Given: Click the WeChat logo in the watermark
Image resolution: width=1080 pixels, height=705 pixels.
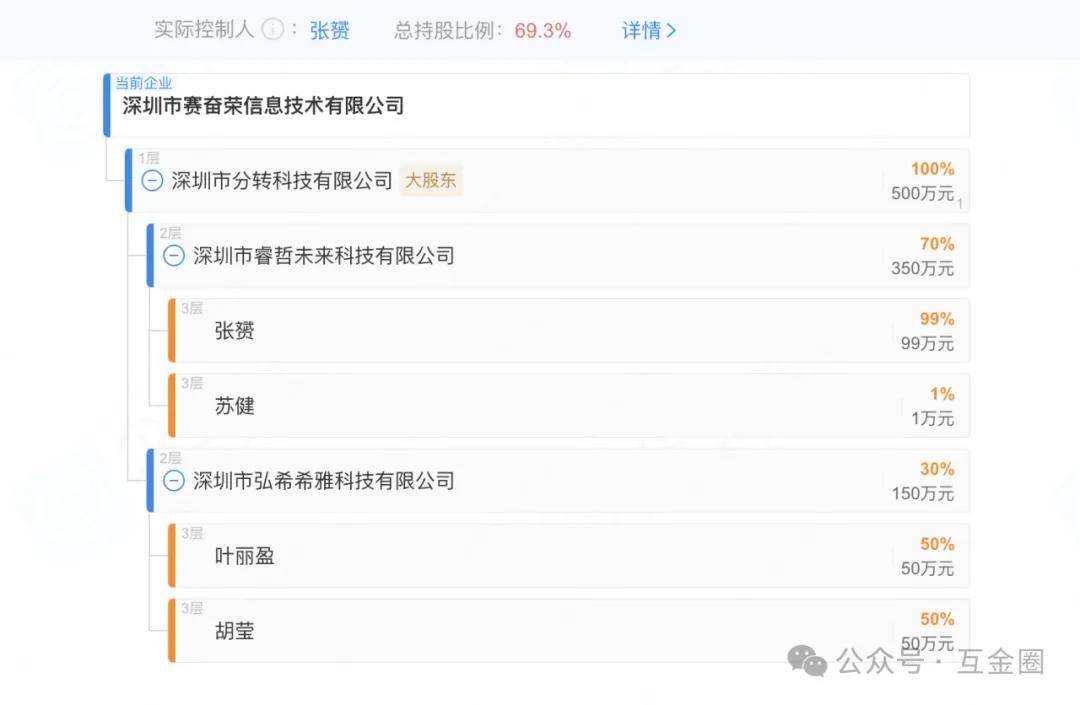Looking at the screenshot, I should coord(807,660).
